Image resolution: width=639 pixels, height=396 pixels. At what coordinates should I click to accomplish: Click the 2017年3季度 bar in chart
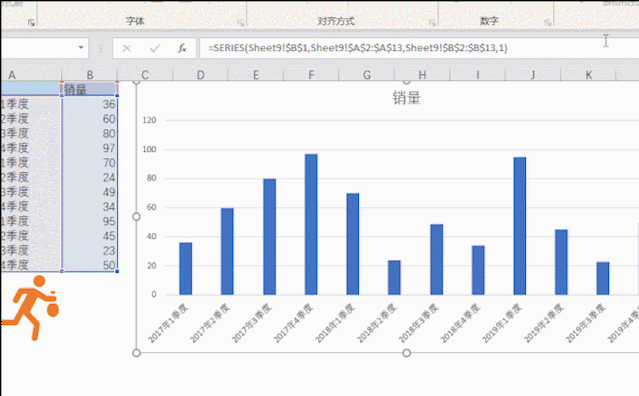[269, 237]
